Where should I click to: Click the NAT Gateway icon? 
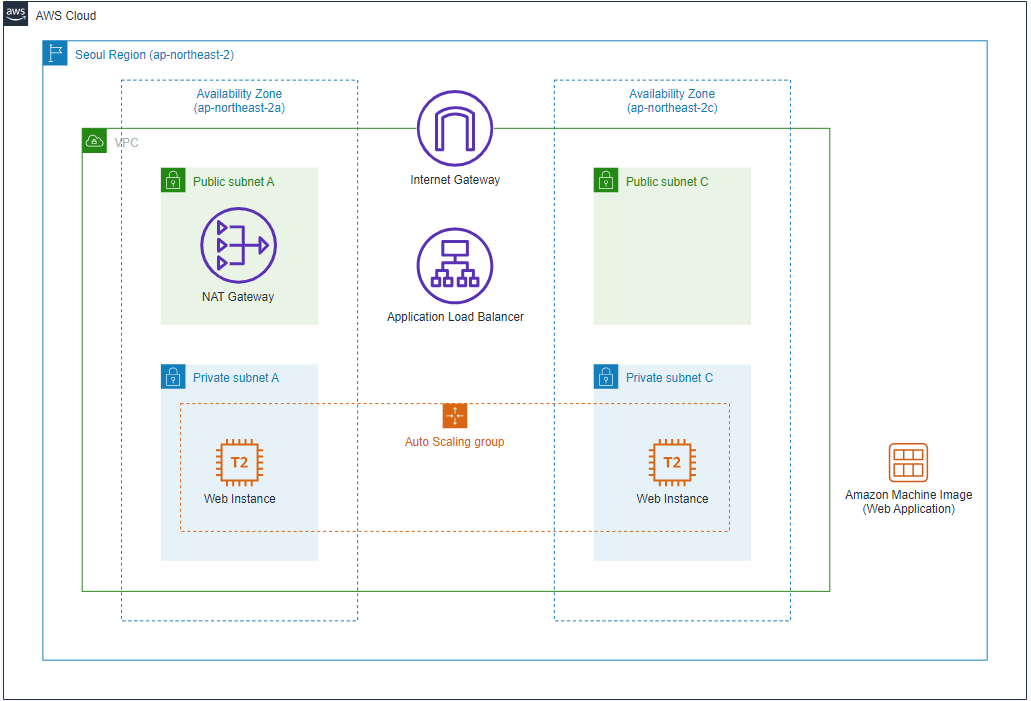click(x=239, y=245)
